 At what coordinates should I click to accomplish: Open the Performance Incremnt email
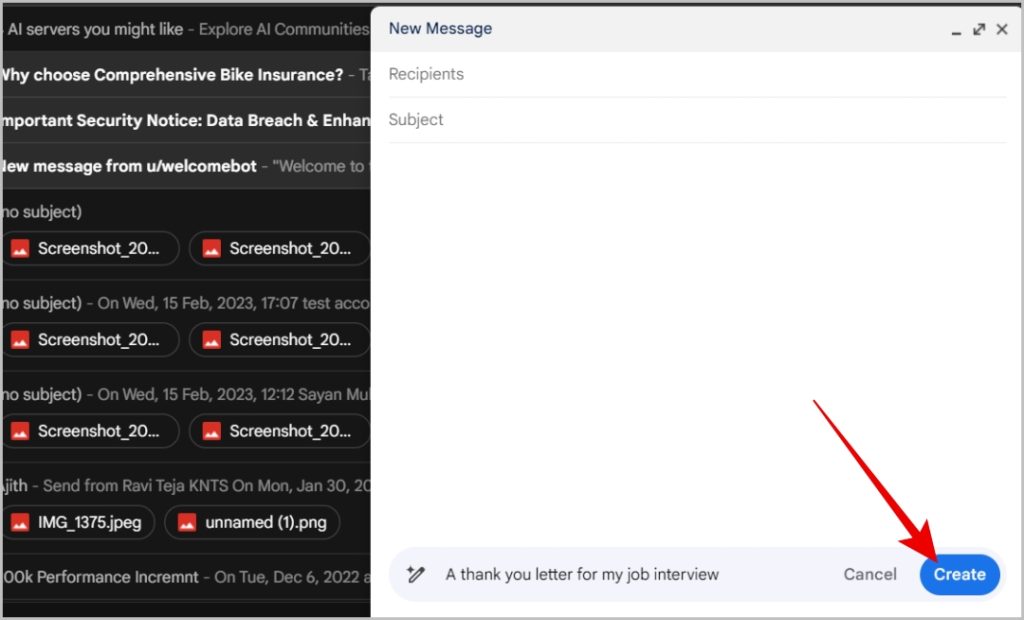[x=186, y=577]
